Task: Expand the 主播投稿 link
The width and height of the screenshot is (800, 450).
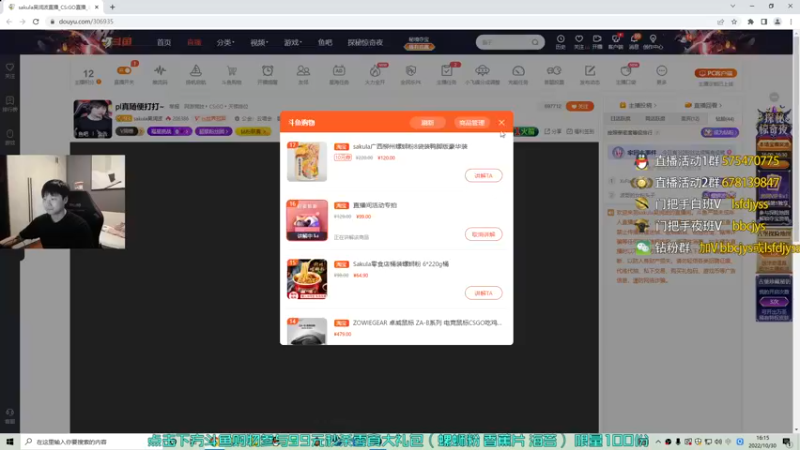Action: [638, 105]
